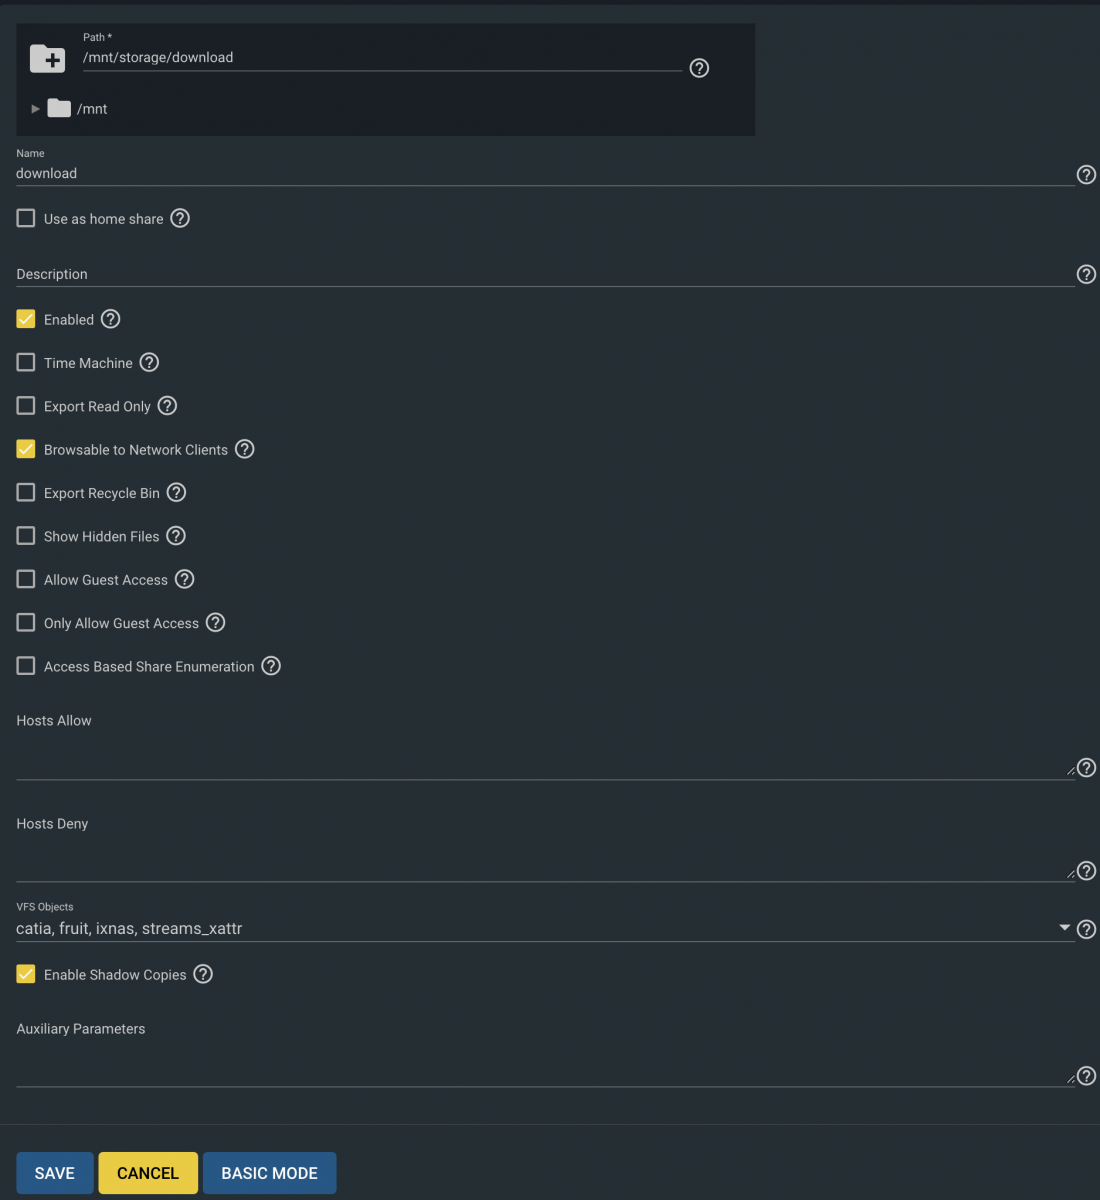This screenshot has height=1200, width=1100.
Task: Open help for VFS Objects
Action: pos(1086,929)
